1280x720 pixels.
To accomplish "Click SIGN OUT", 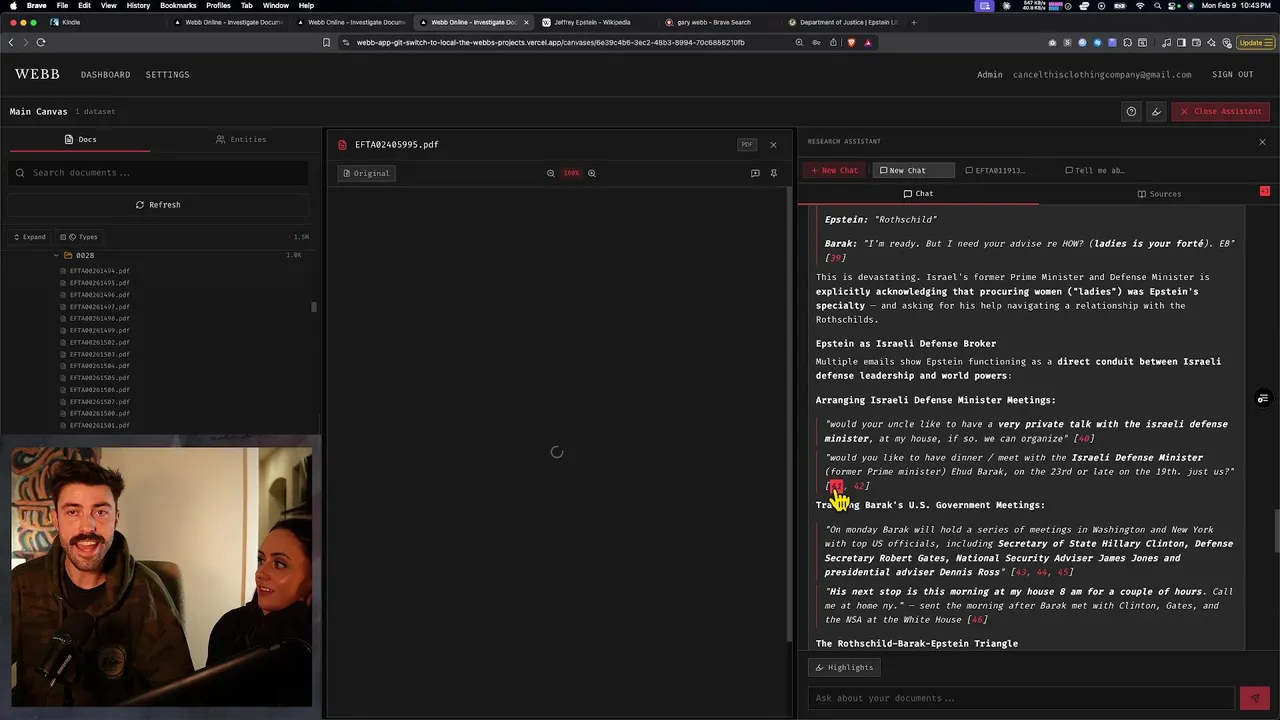I will tap(1233, 74).
